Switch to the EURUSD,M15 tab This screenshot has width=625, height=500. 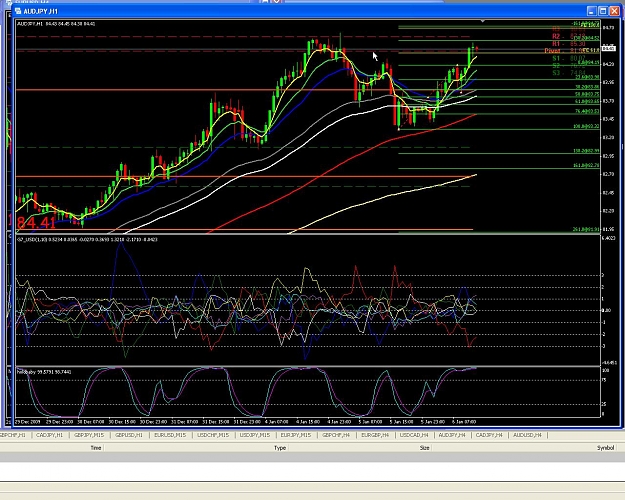point(170,435)
